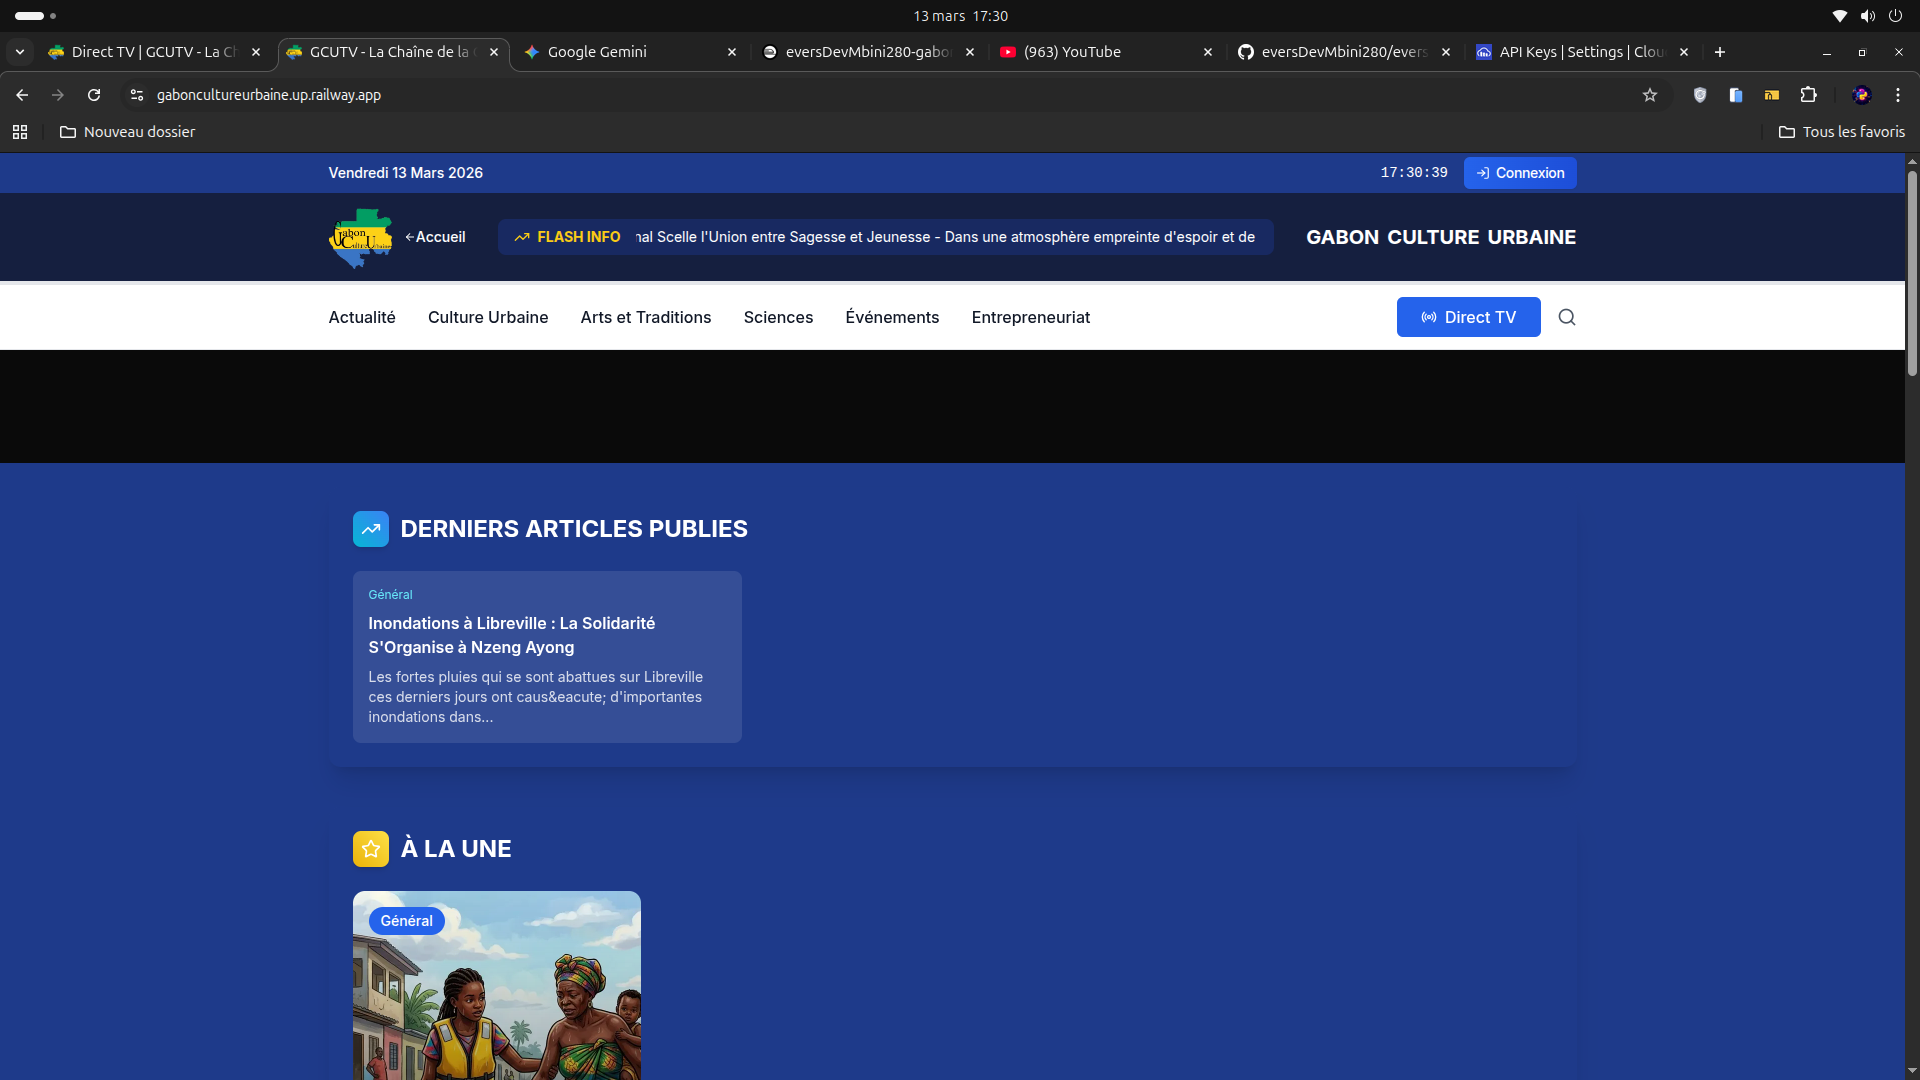
Task: Click the Gabon Culture Urbaine logo
Action: [360, 238]
